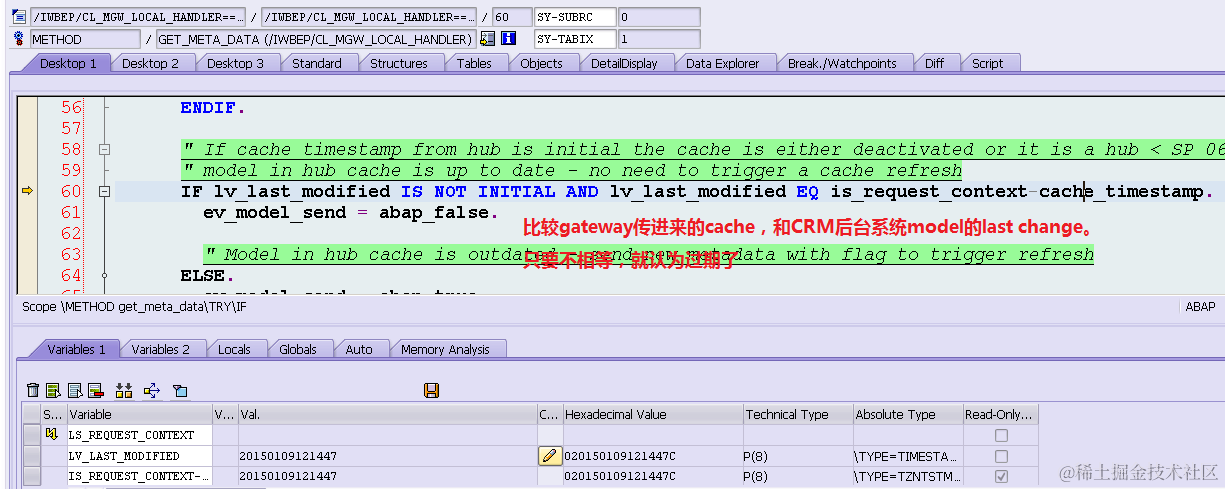The height and width of the screenshot is (489, 1225).
Task: Switch to Variables 2 tab
Action: click(x=161, y=349)
